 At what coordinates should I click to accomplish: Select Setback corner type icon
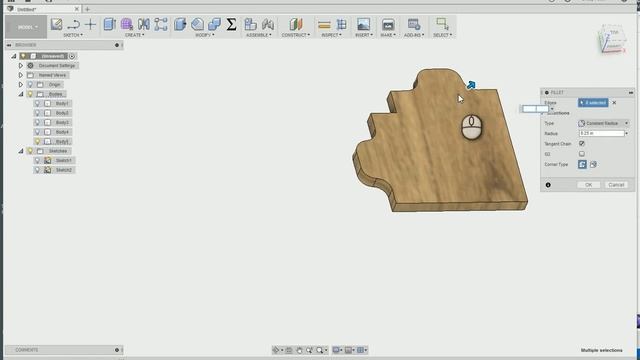click(x=593, y=164)
